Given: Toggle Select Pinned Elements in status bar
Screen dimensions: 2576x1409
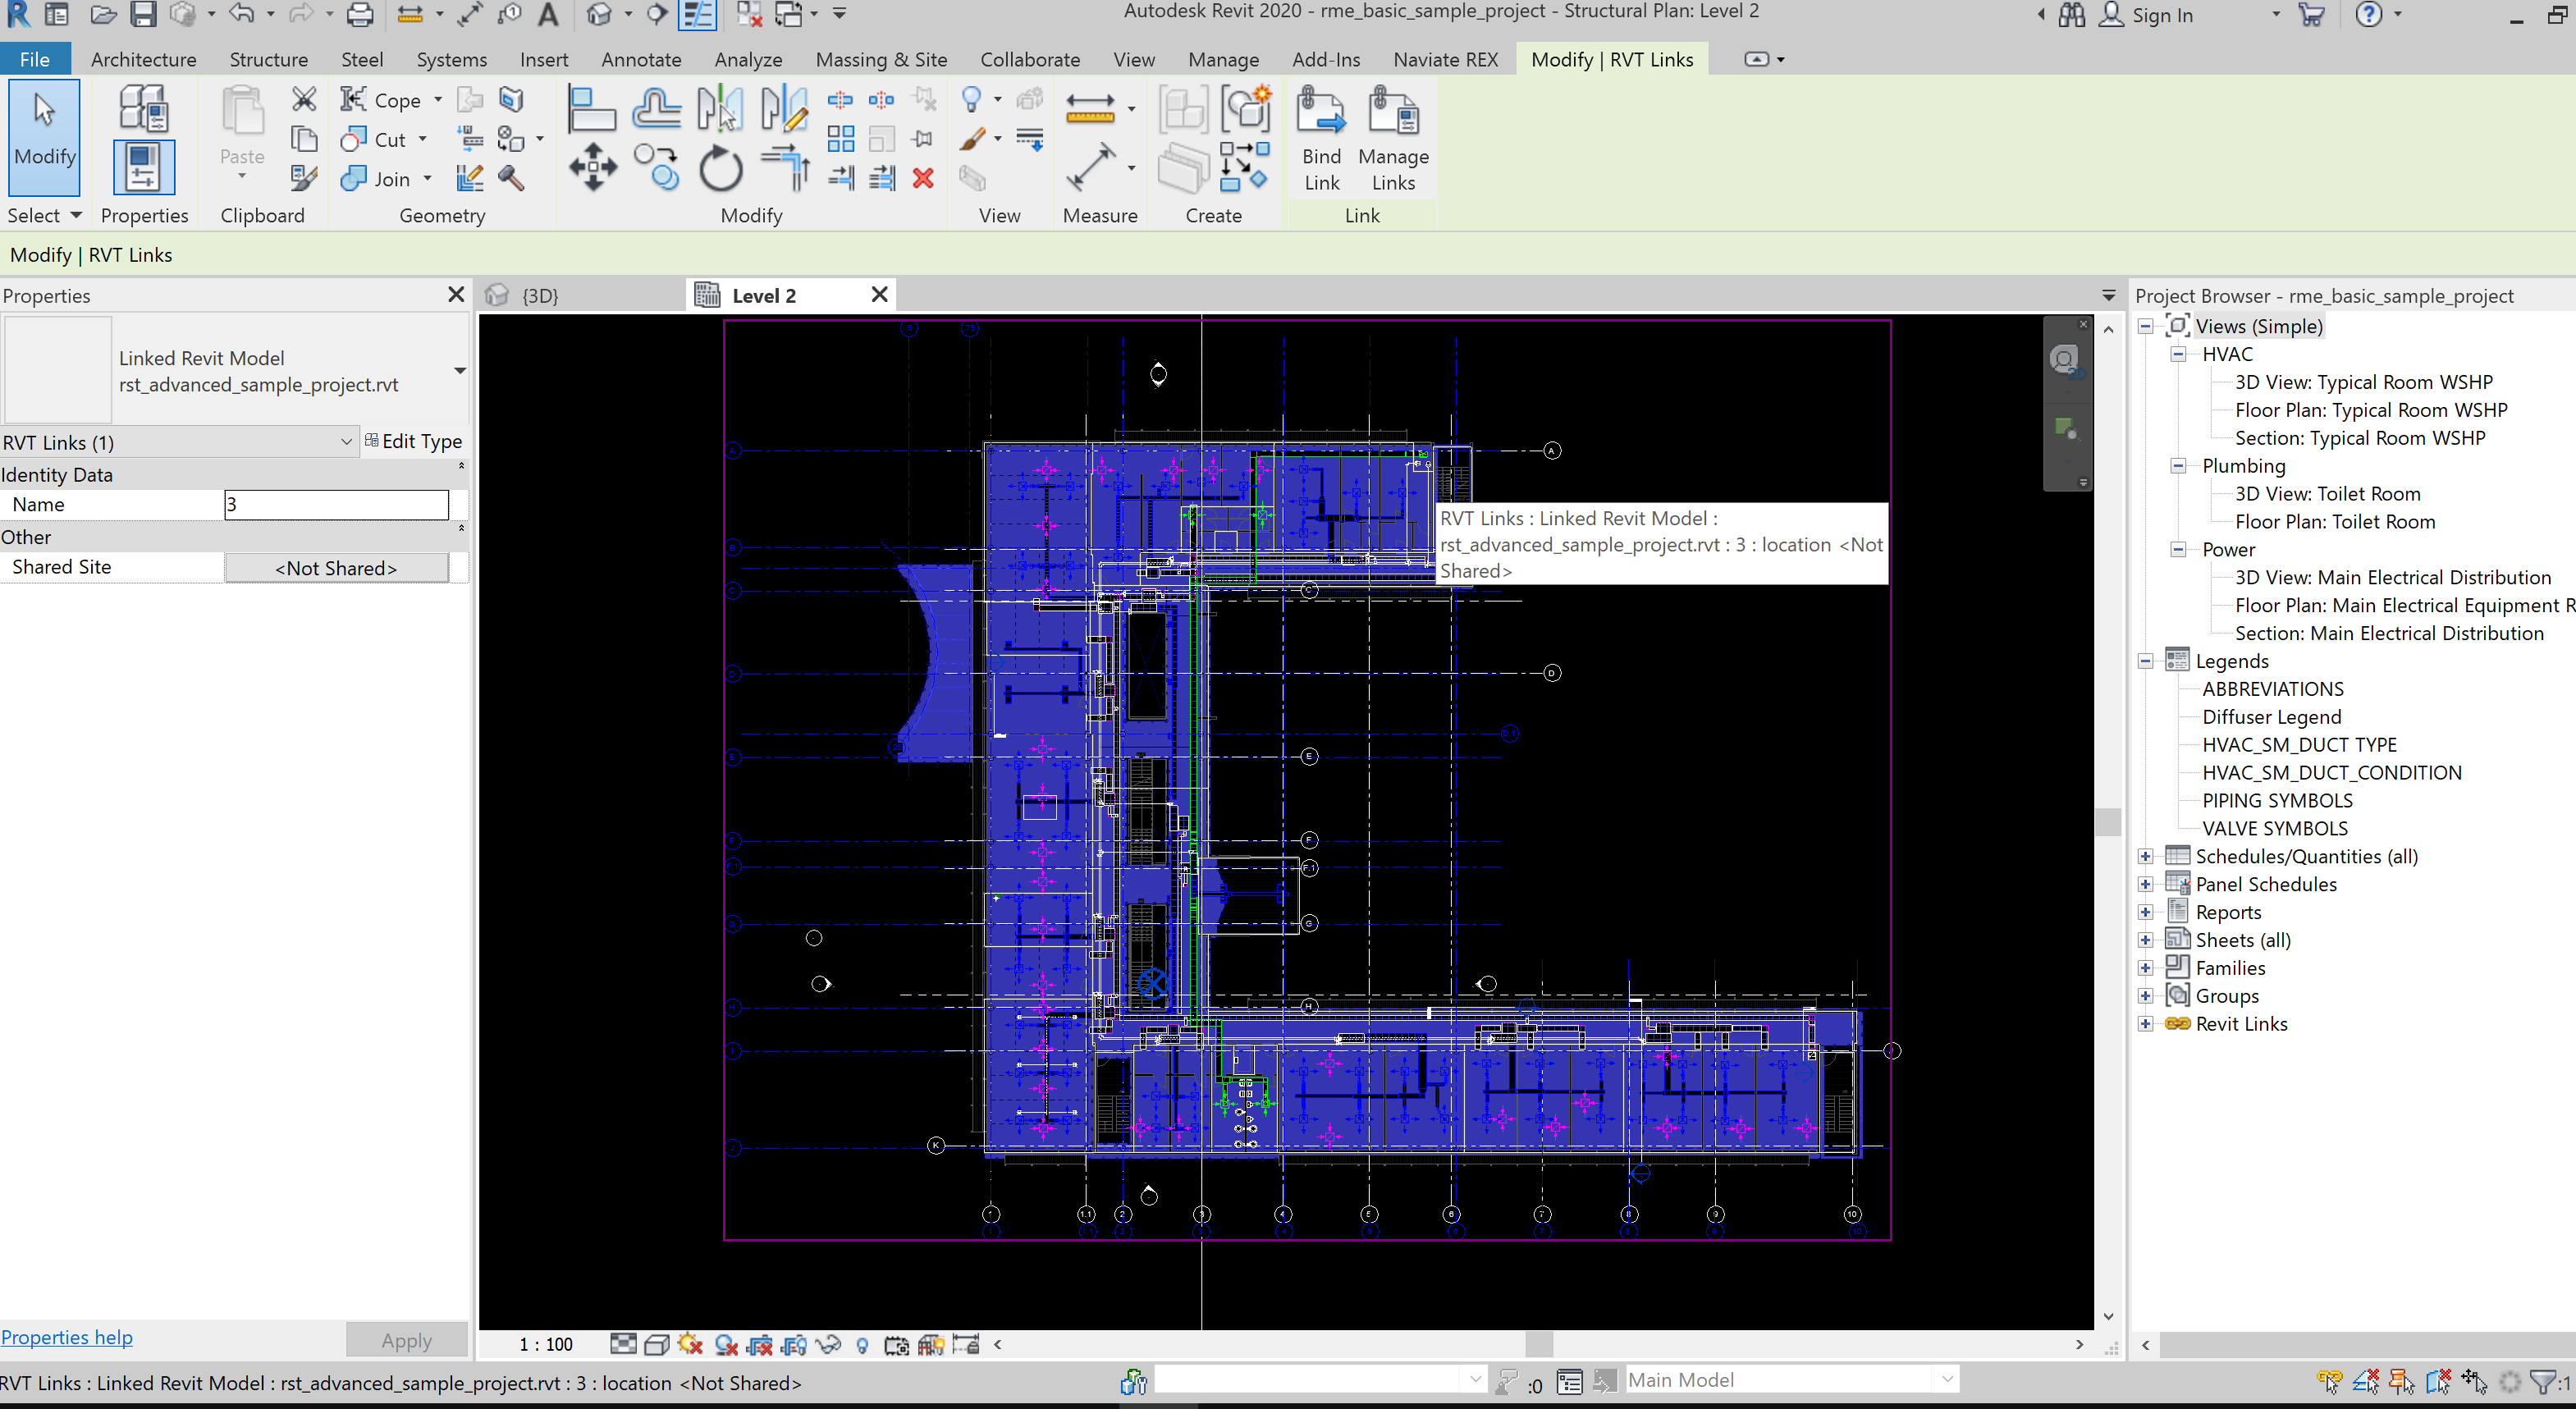Looking at the screenshot, I should pyautogui.click(x=2402, y=1382).
